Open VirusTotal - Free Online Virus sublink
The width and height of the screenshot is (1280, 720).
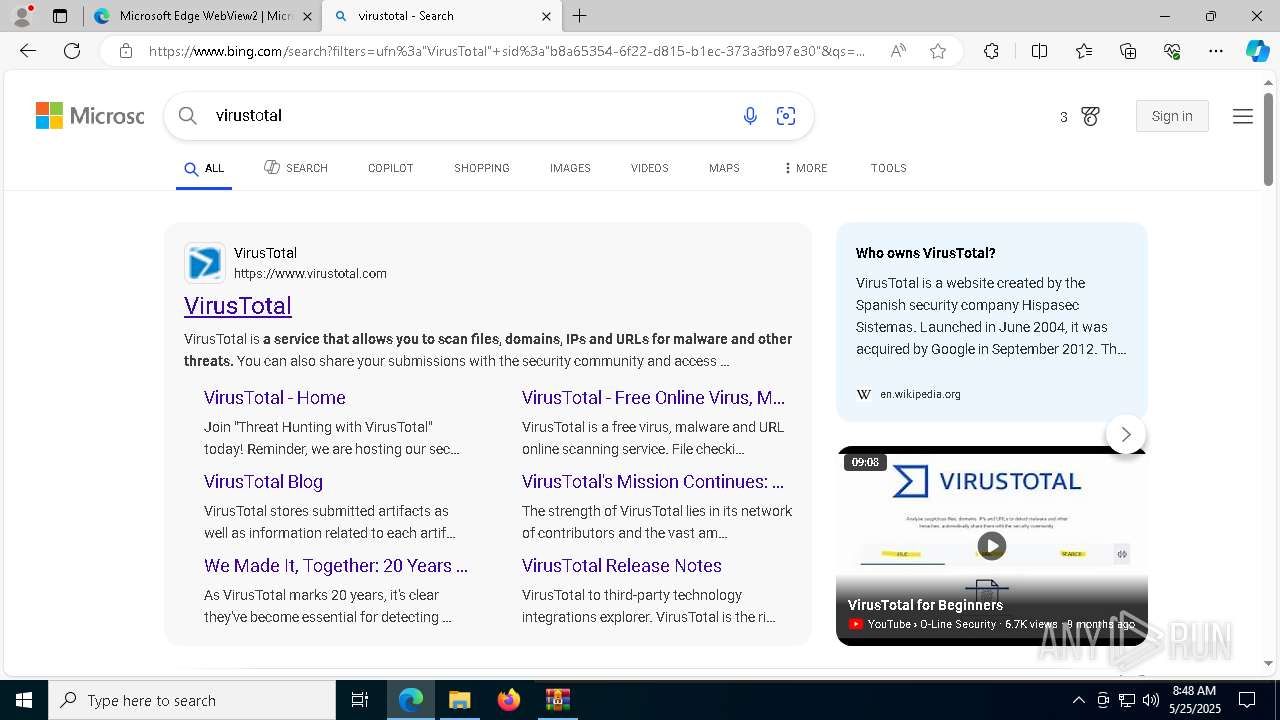653,398
